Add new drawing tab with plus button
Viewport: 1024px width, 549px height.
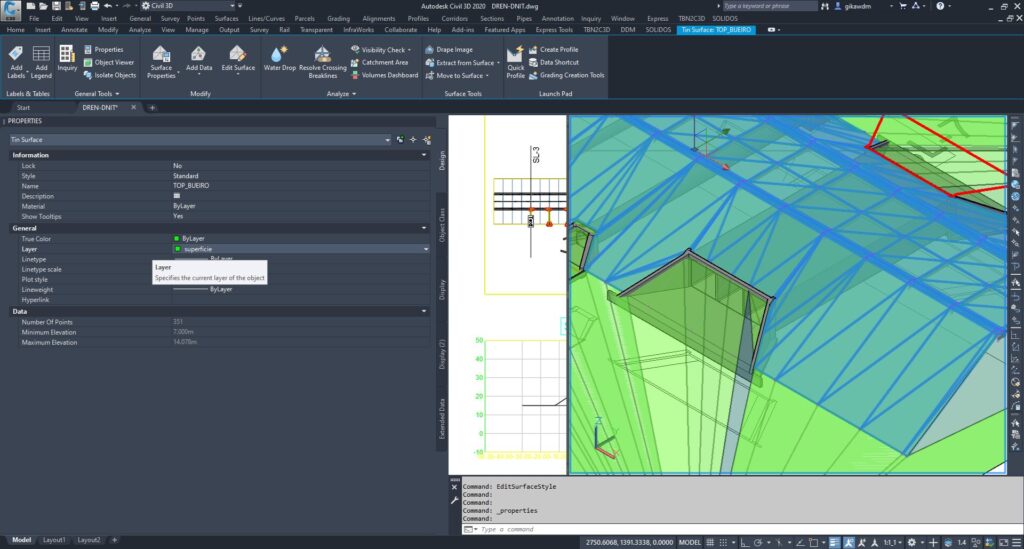[x=152, y=108]
